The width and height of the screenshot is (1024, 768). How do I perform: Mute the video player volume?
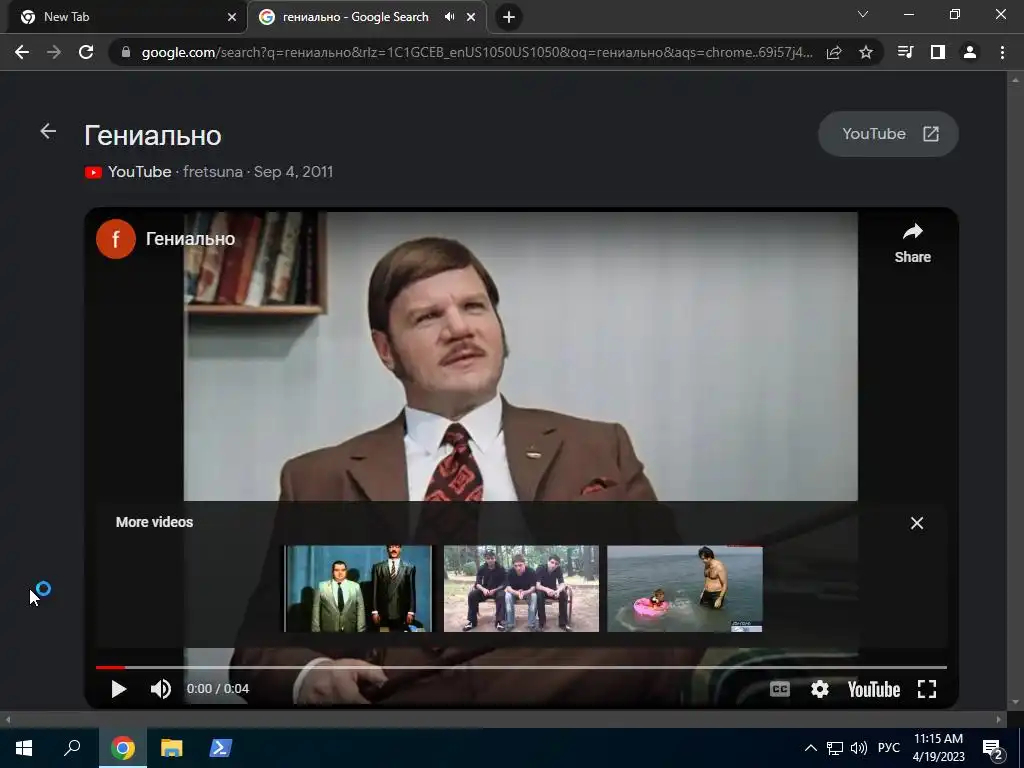pyautogui.click(x=161, y=689)
